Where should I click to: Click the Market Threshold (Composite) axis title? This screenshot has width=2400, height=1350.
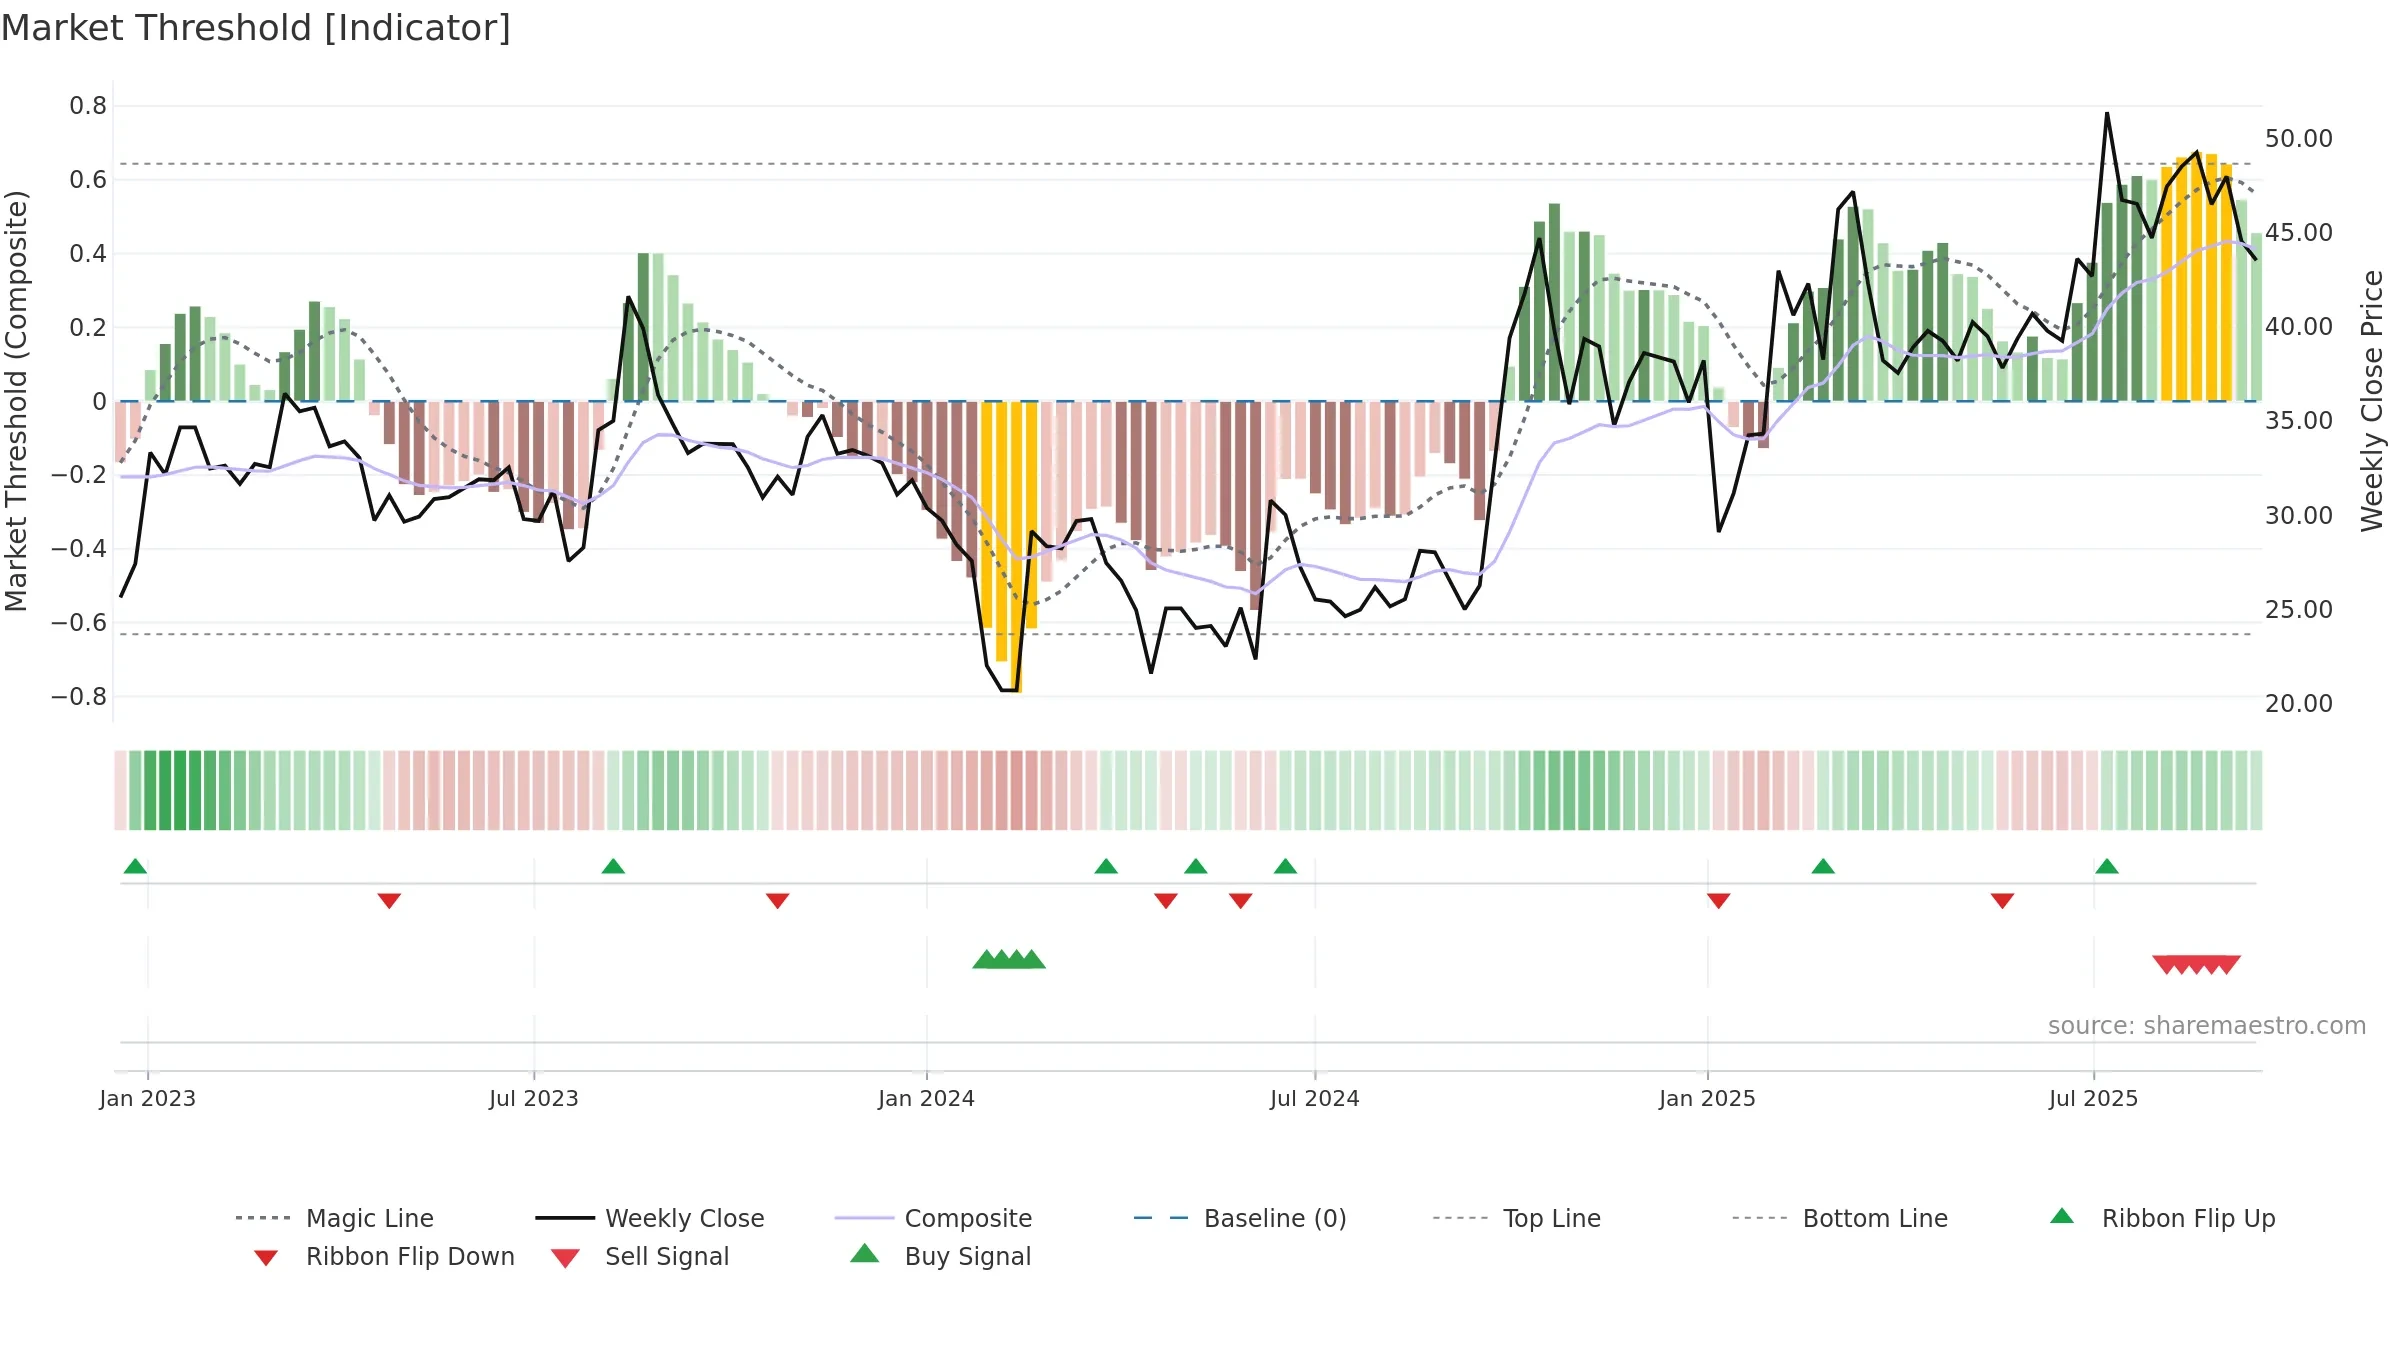pyautogui.click(x=16, y=401)
